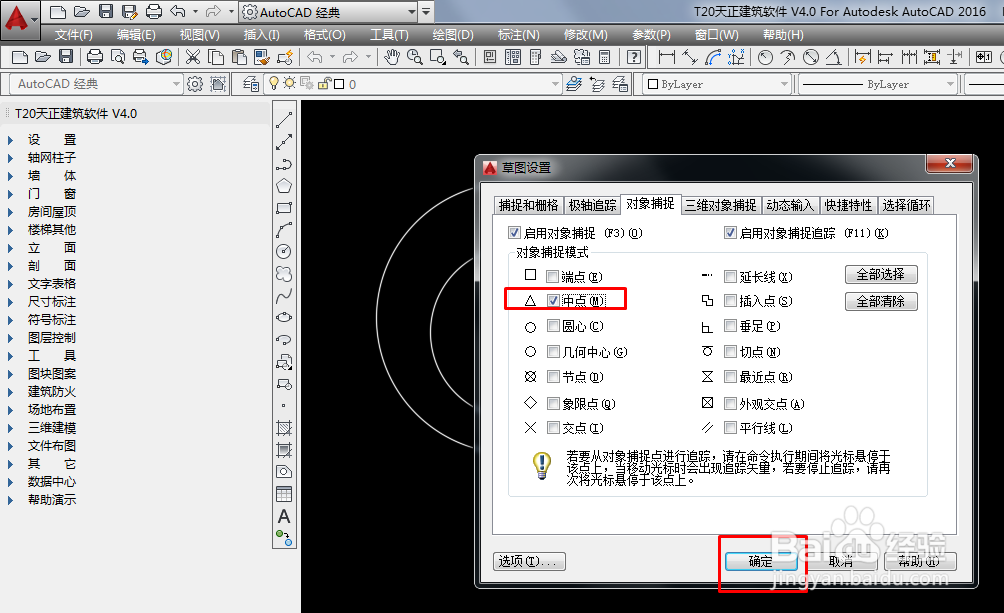Select the Arc draw tool
Viewport: 1004px width, 613px height.
click(284, 229)
